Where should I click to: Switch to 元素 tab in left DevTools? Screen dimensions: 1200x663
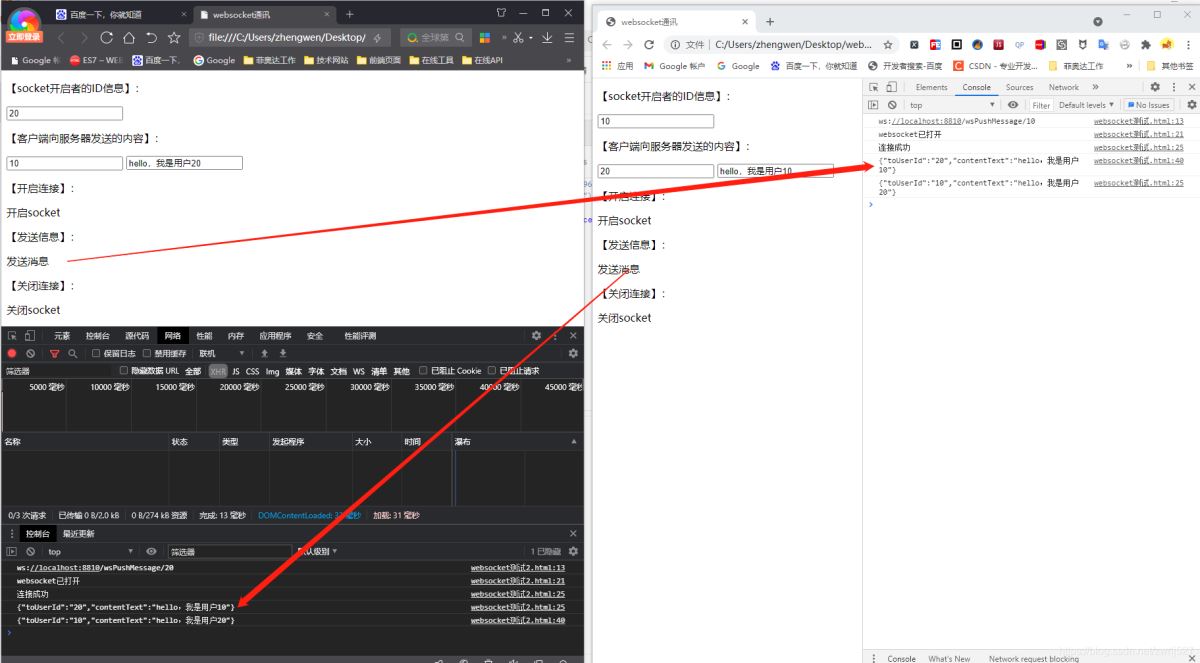[x=62, y=336]
